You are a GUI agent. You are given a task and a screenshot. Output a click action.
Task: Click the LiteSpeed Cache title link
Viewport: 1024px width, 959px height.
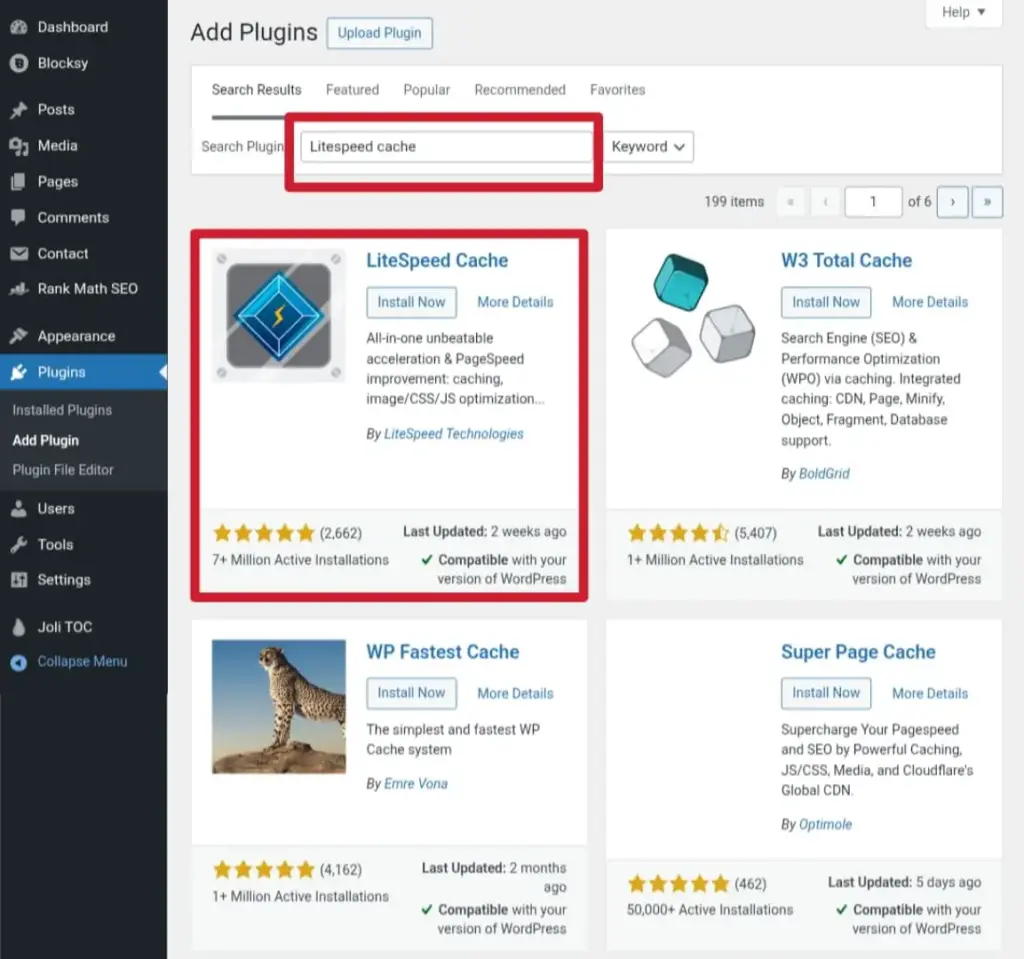point(437,261)
